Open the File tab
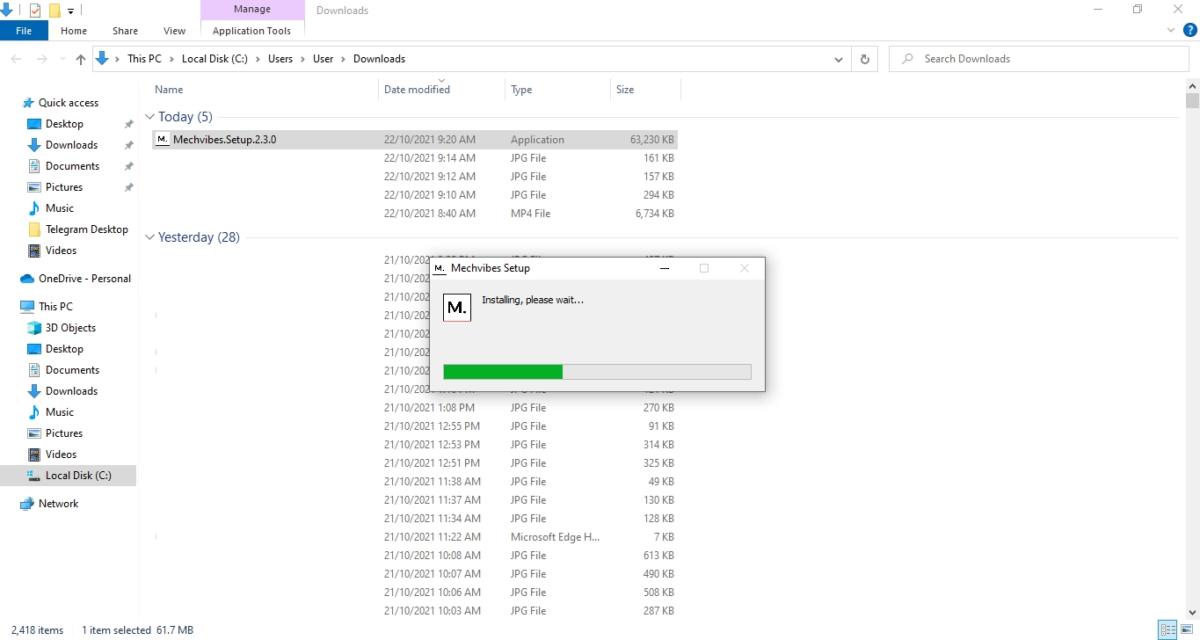The height and width of the screenshot is (640, 1200). [x=24, y=31]
